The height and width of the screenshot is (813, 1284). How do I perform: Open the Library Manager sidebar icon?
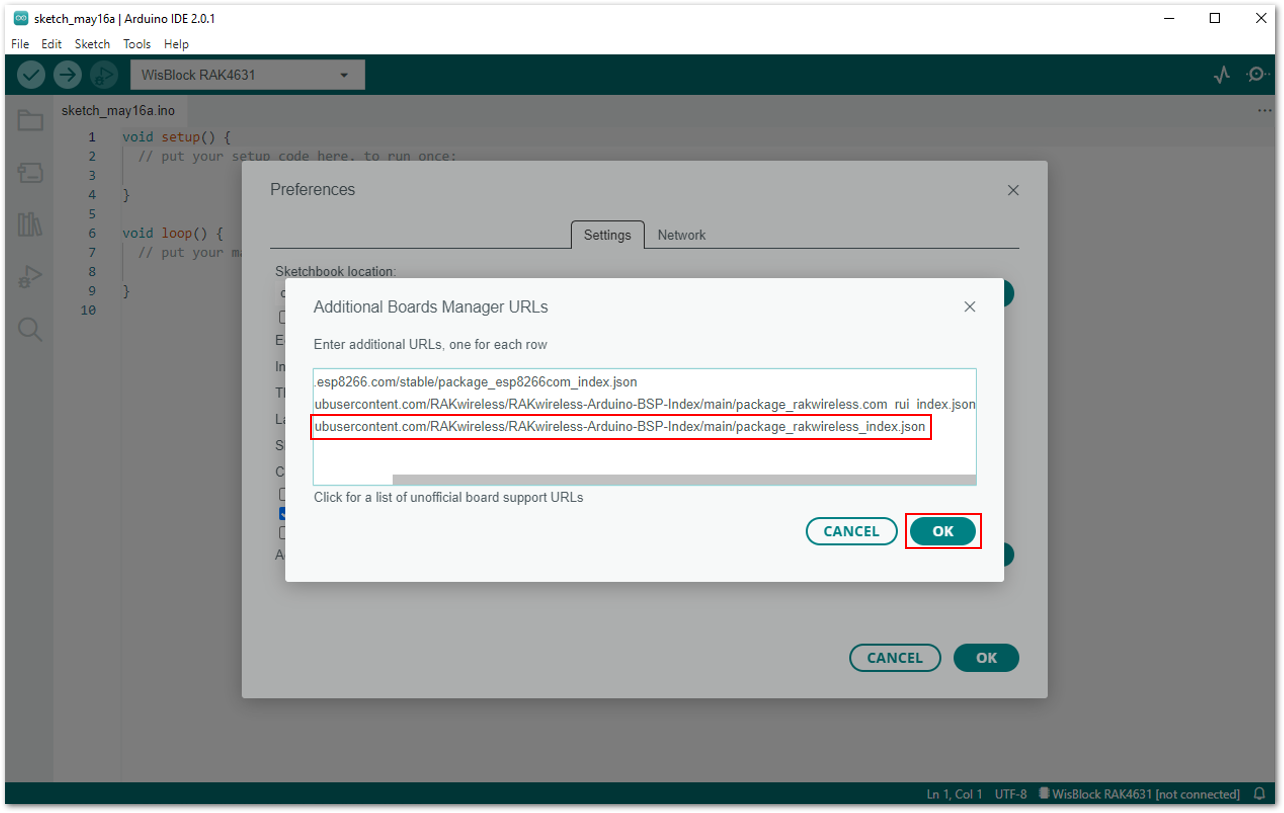coord(30,225)
